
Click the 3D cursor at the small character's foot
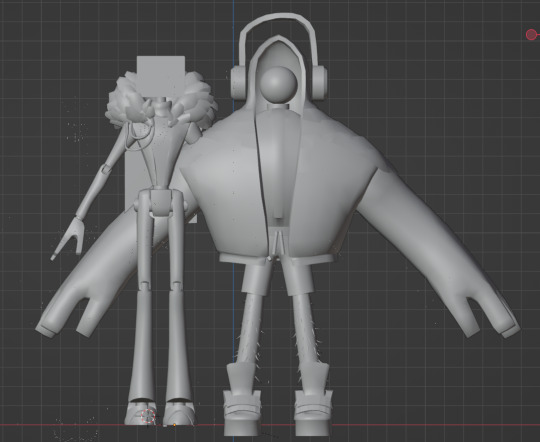coord(148,416)
